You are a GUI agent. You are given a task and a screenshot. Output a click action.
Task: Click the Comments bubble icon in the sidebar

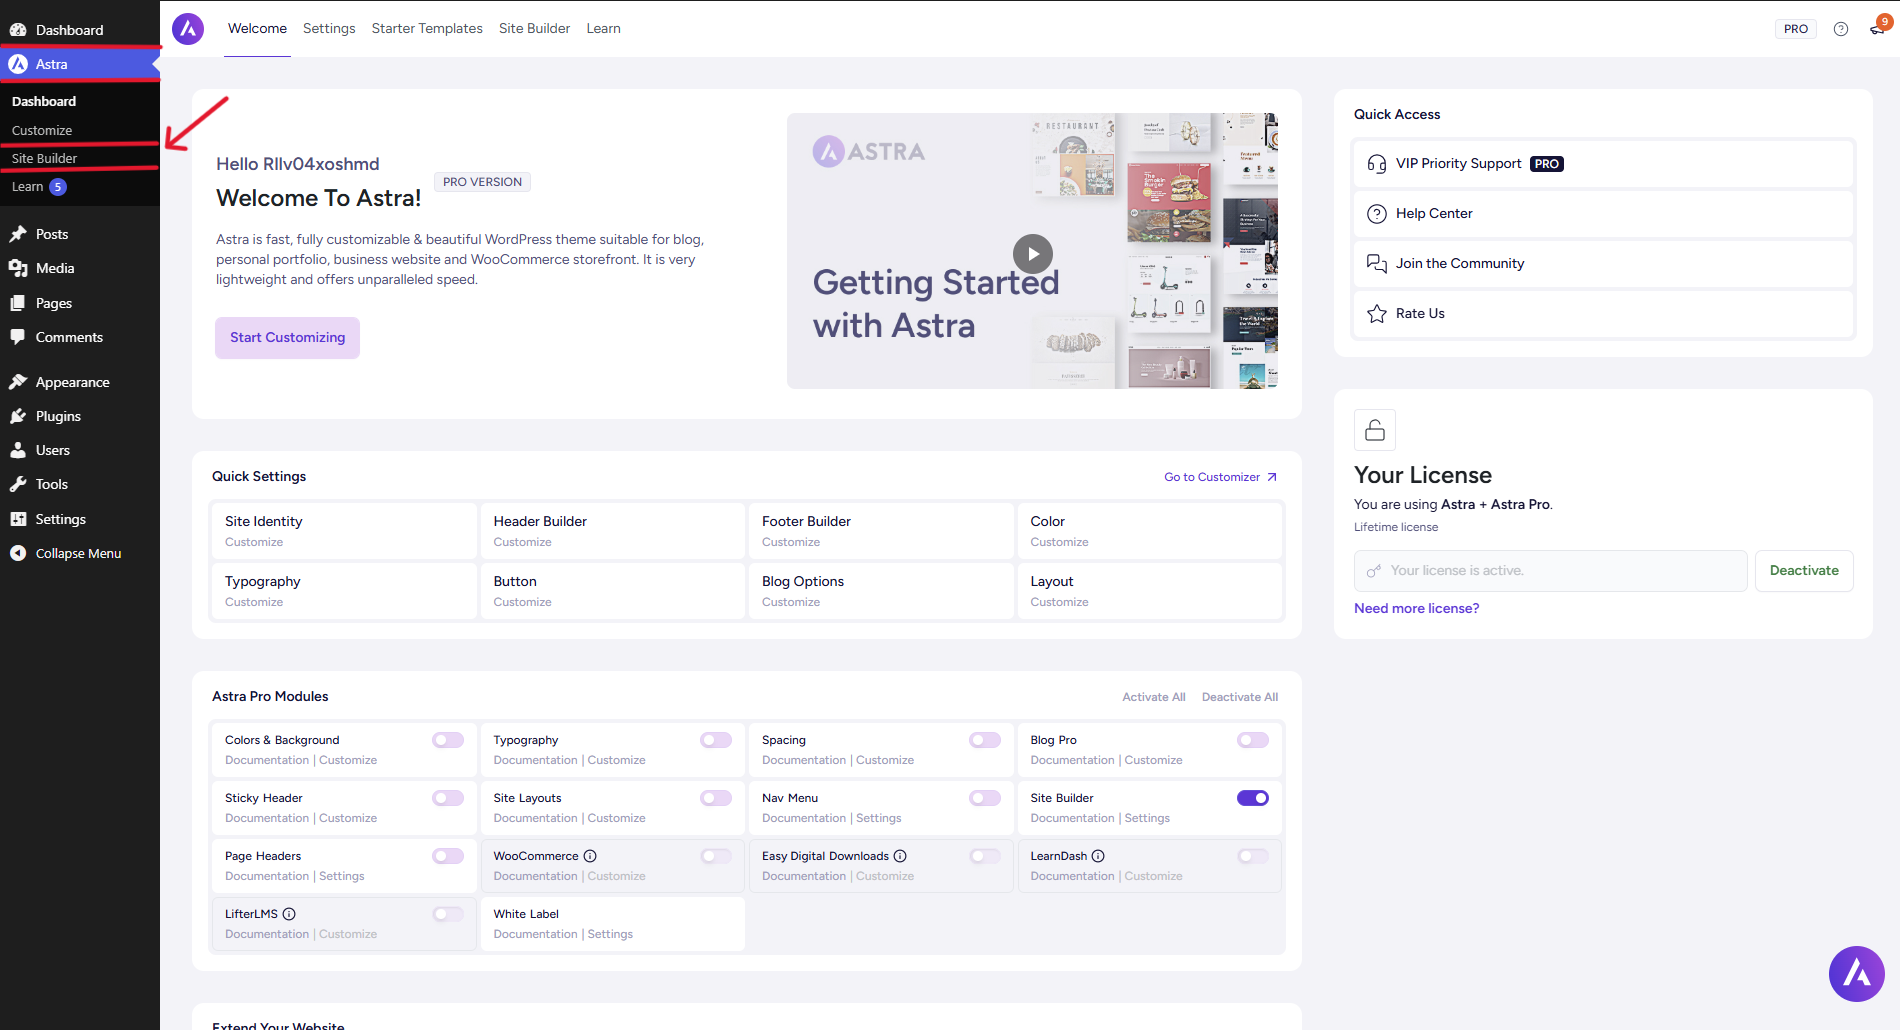point(18,337)
